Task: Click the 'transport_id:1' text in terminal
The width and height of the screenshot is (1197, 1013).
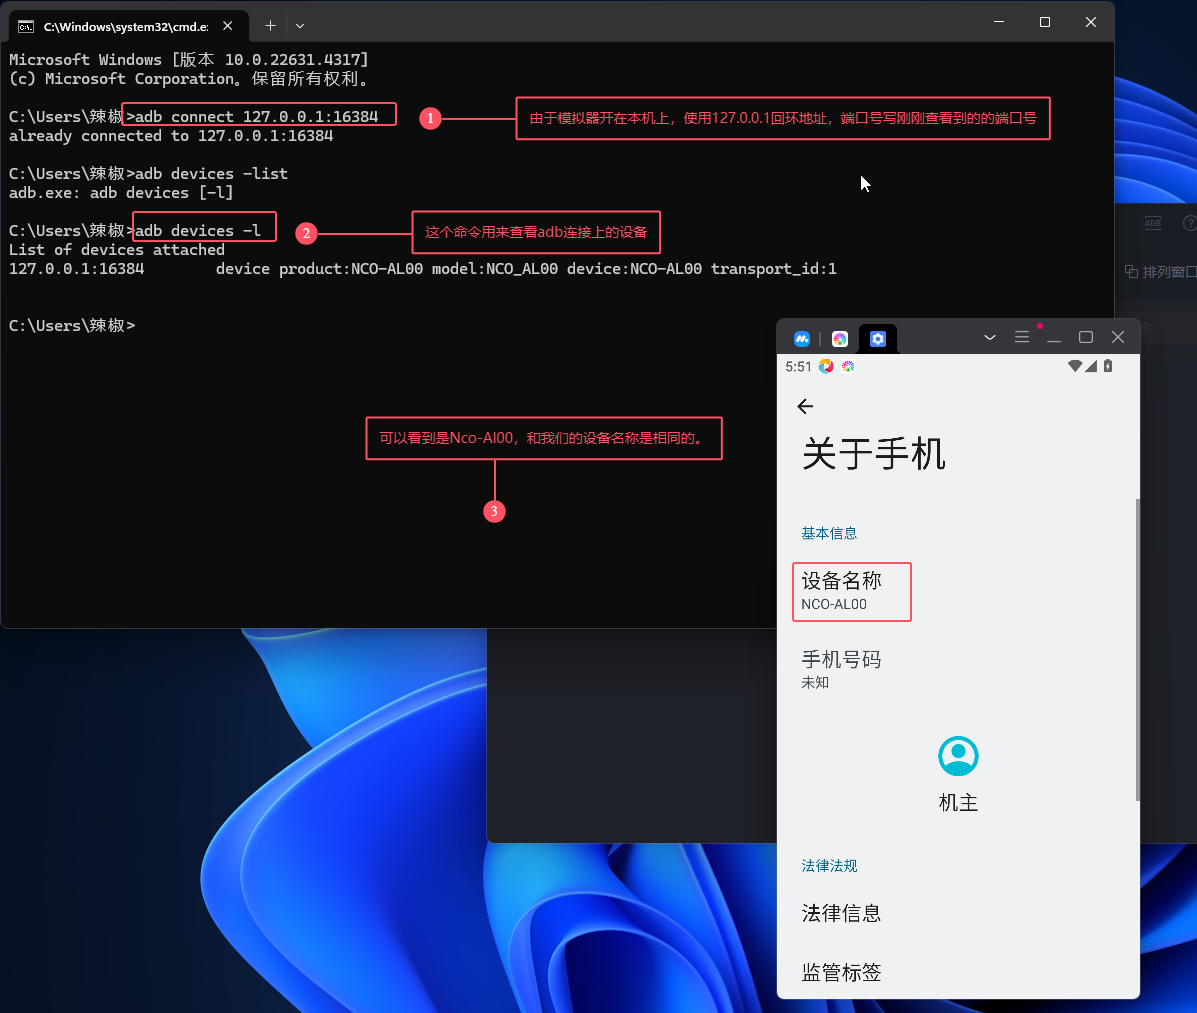Action: click(773, 269)
